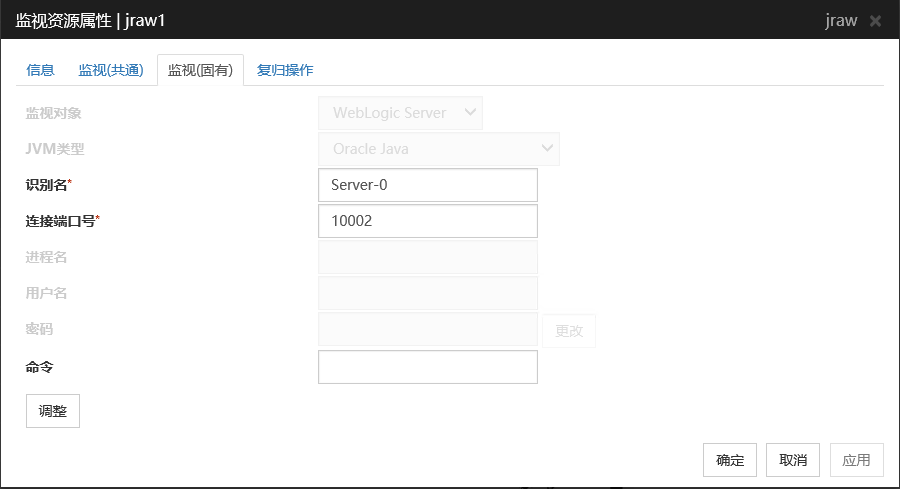Screen dimensions: 900x489
Task: Cancel the dialog using 取消
Action: coord(793,460)
